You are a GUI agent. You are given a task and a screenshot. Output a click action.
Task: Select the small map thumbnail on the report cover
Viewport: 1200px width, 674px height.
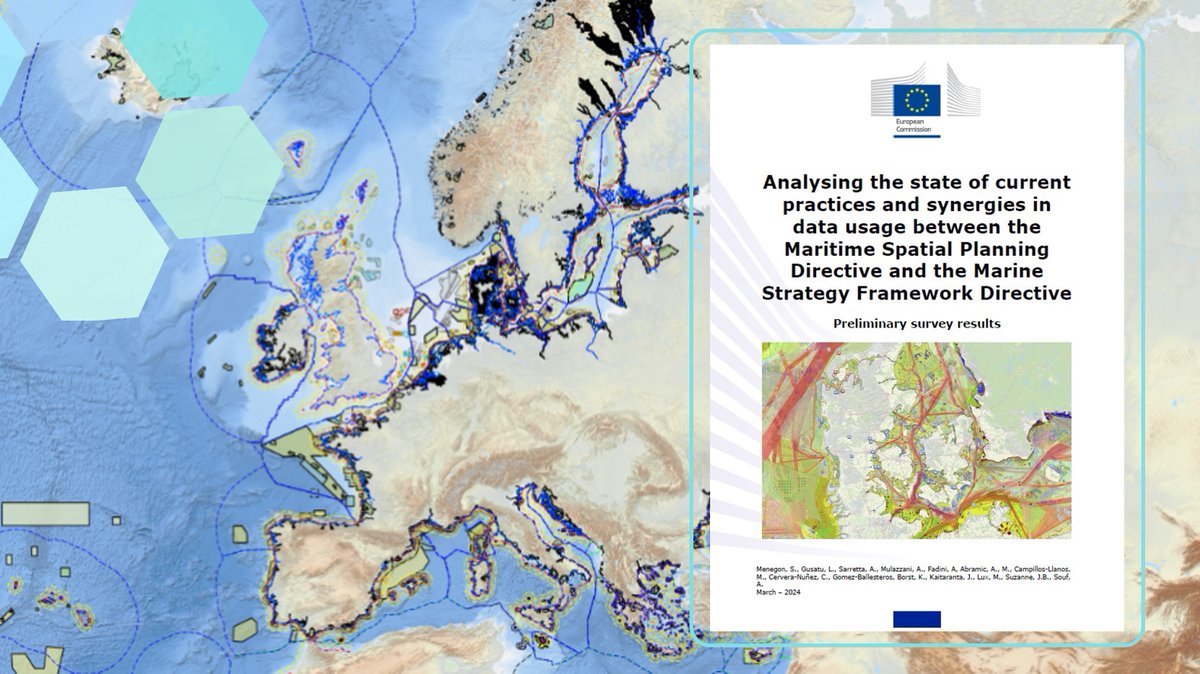click(x=917, y=440)
